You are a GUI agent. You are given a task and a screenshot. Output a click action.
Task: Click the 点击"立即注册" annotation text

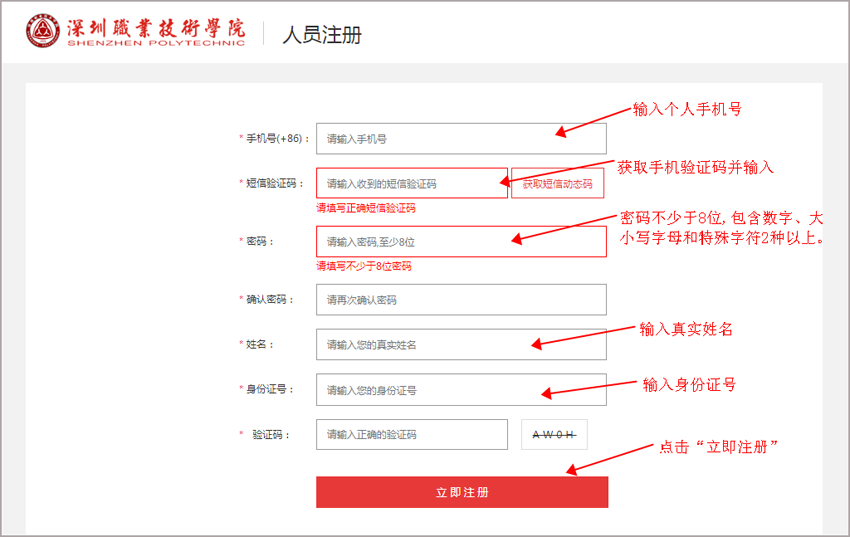pyautogui.click(x=719, y=447)
